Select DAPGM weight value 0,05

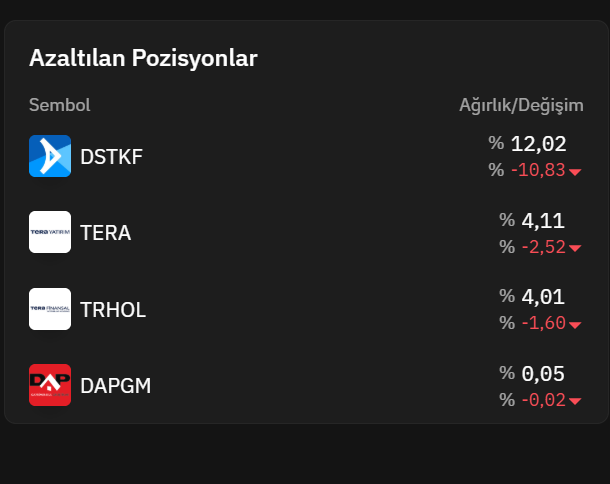pyautogui.click(x=543, y=374)
